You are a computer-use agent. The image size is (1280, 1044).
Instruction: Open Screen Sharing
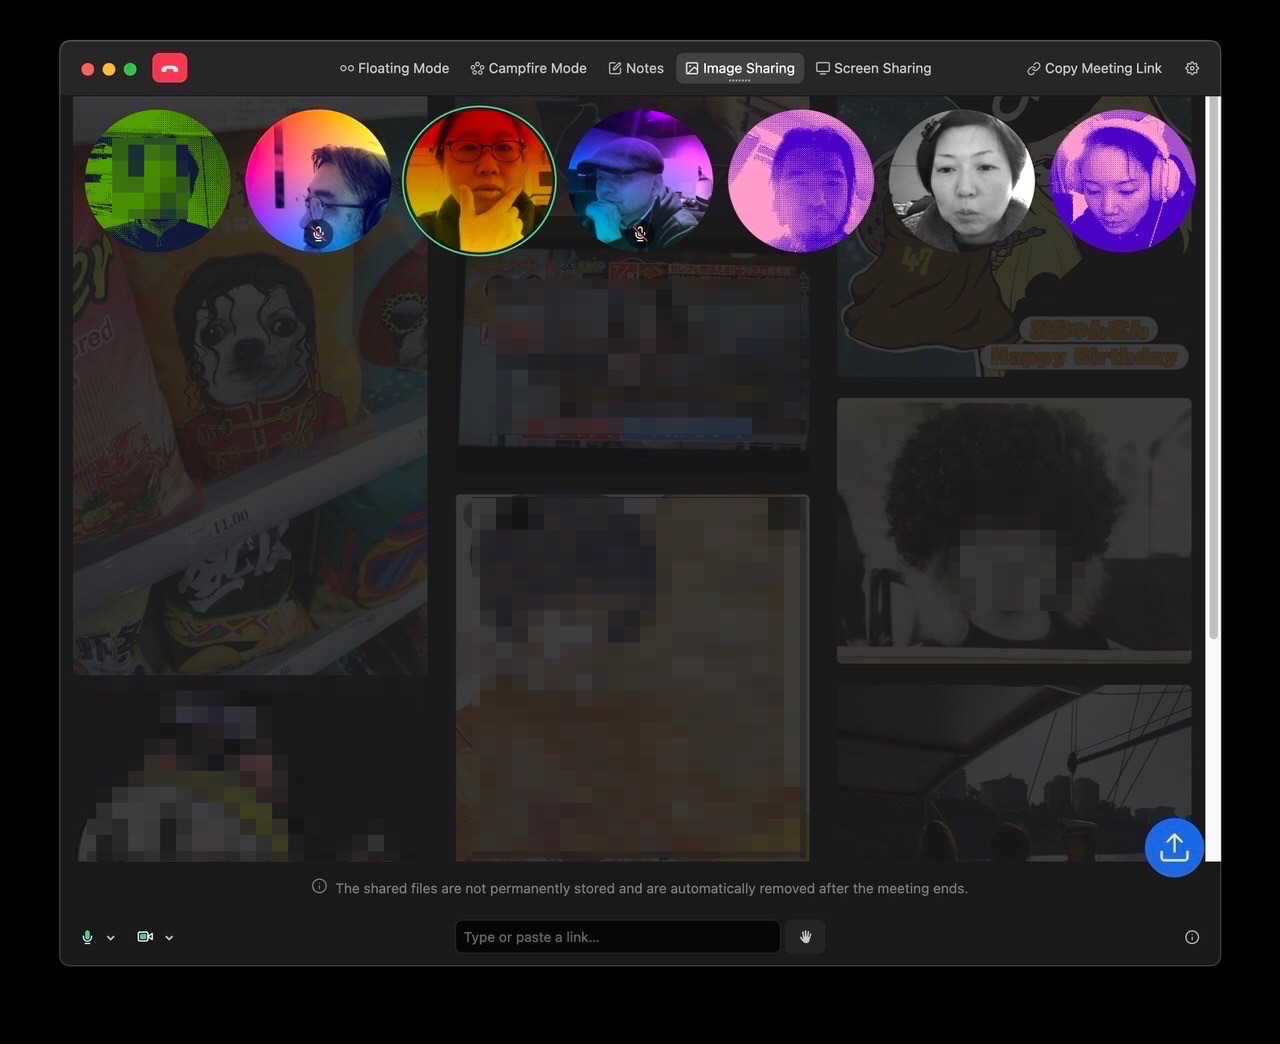pos(874,68)
